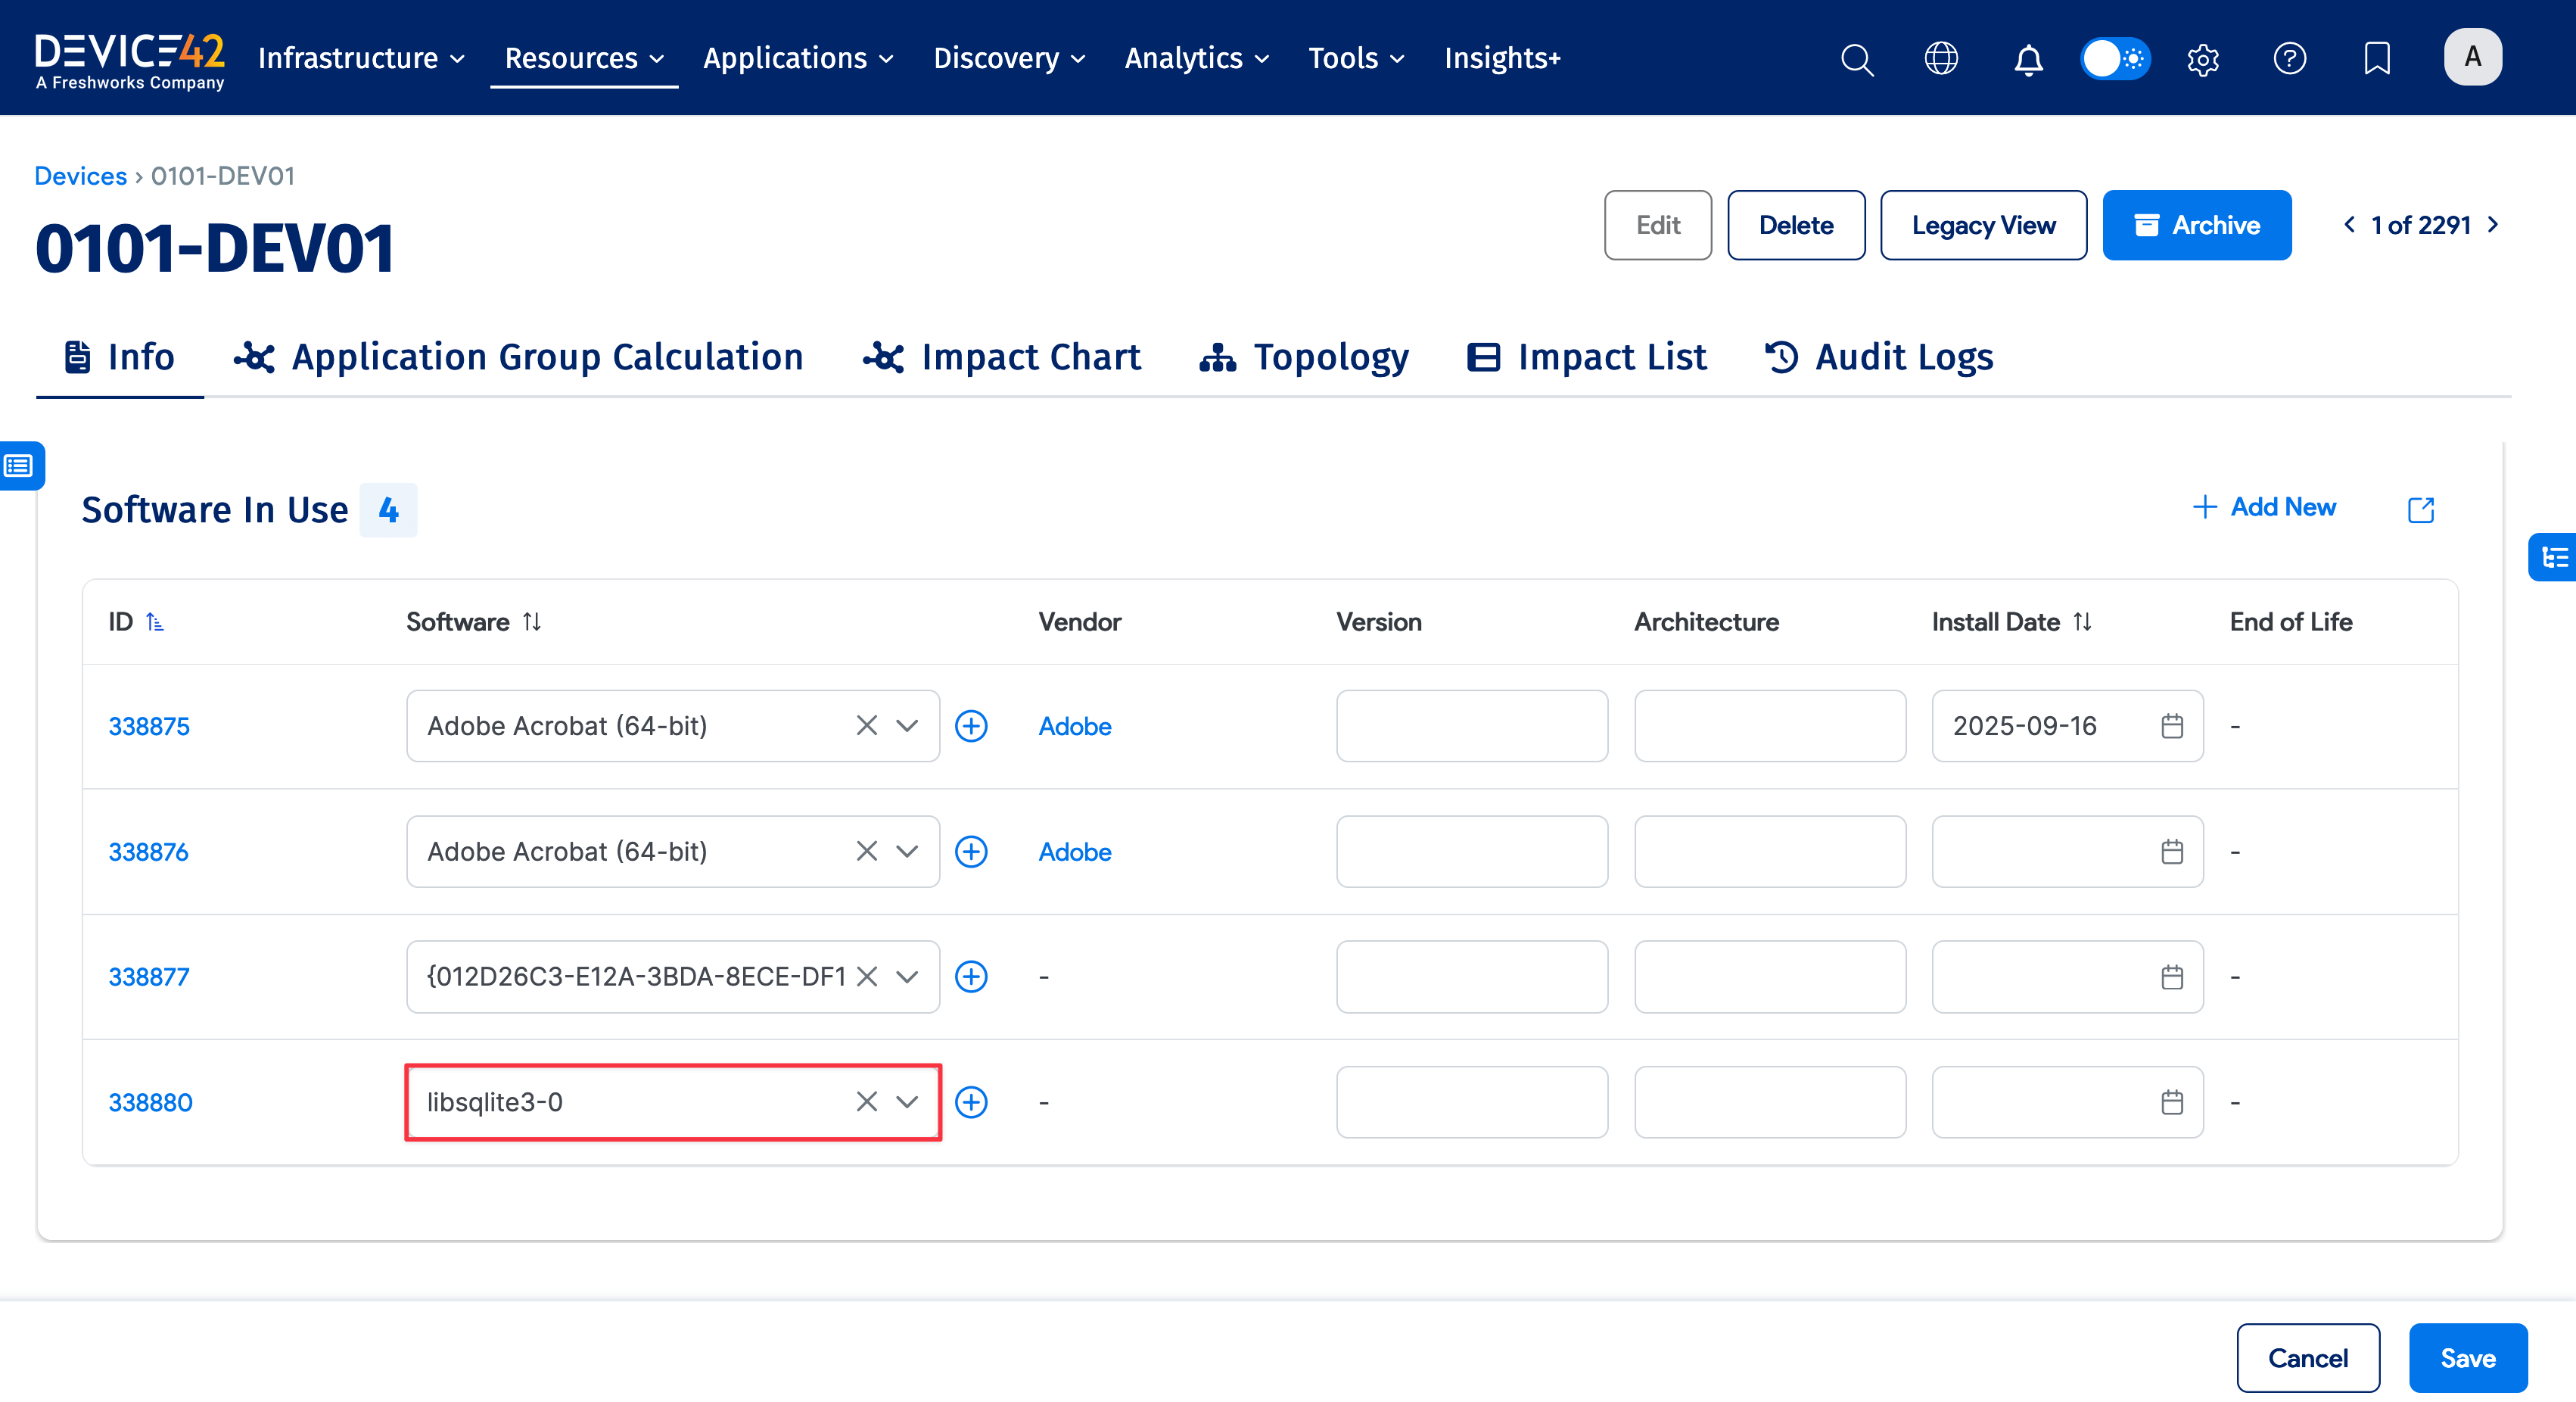Switch to the Topology tab
This screenshot has height=1402, width=2576.
[x=1304, y=357]
